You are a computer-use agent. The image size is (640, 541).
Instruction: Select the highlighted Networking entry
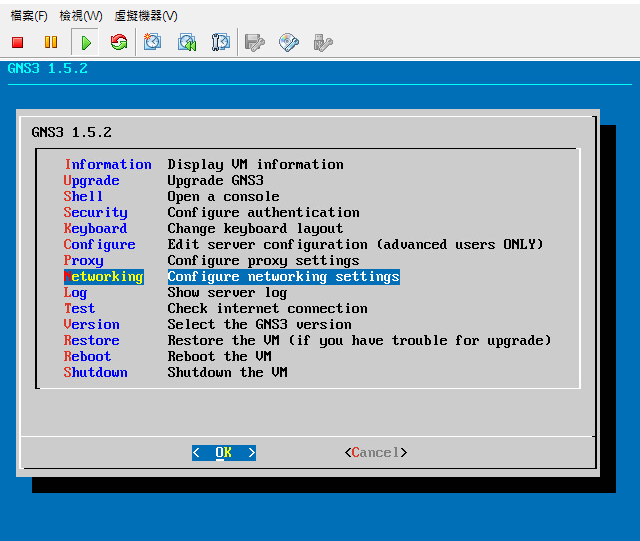click(x=104, y=276)
